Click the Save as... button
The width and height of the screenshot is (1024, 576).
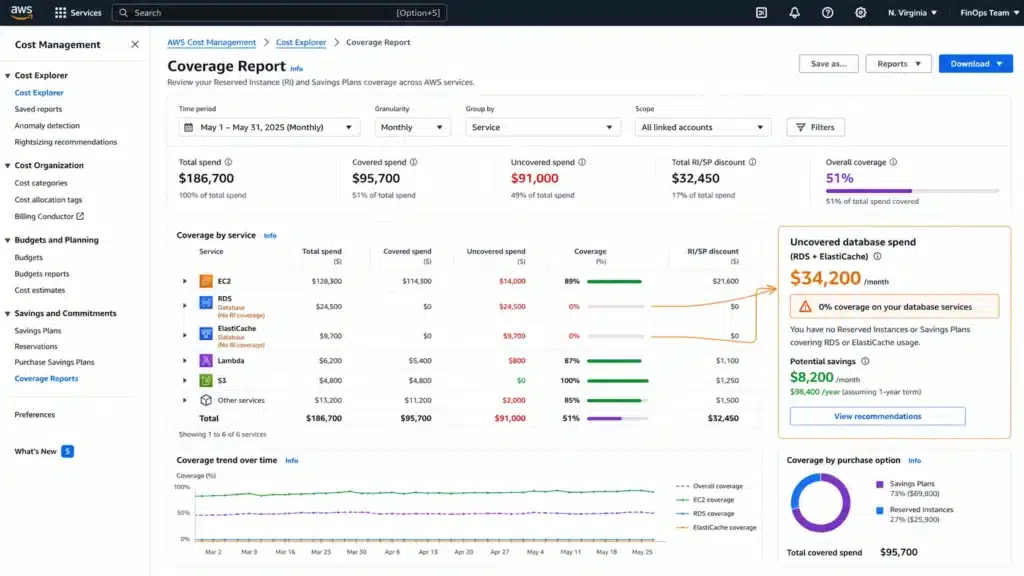pyautogui.click(x=828, y=63)
